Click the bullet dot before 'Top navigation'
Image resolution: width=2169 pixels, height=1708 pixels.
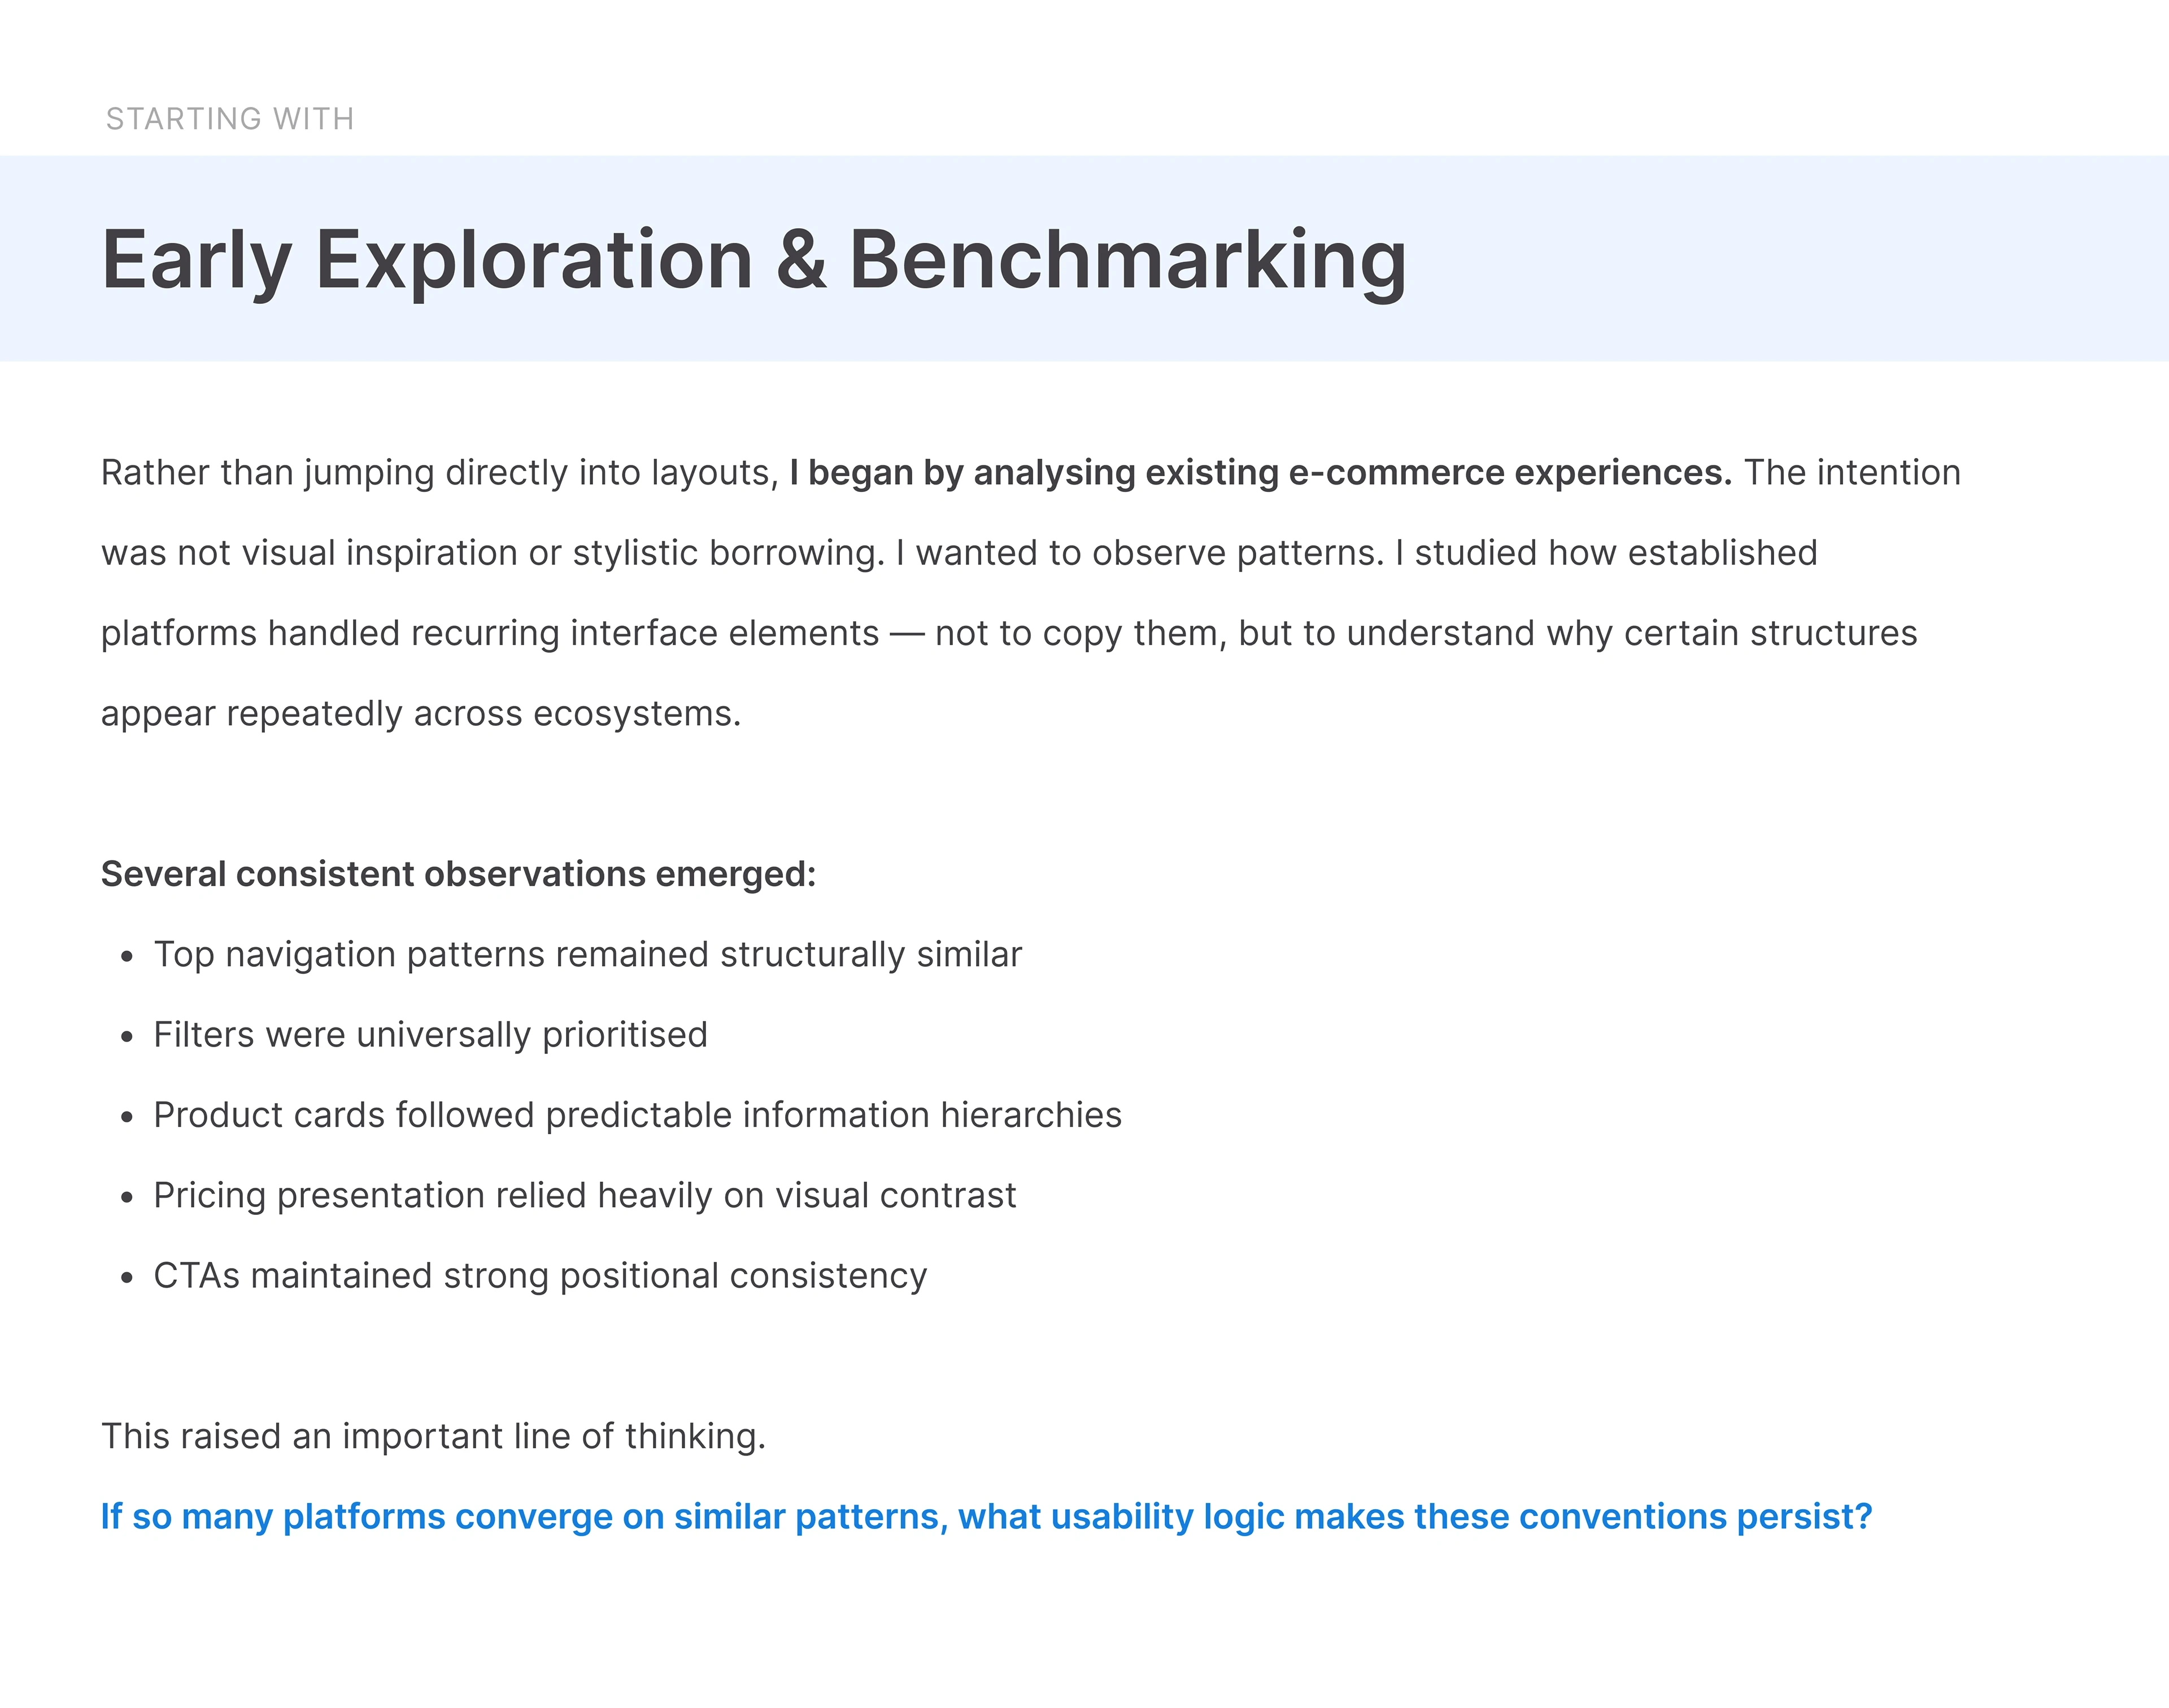pyautogui.click(x=126, y=957)
